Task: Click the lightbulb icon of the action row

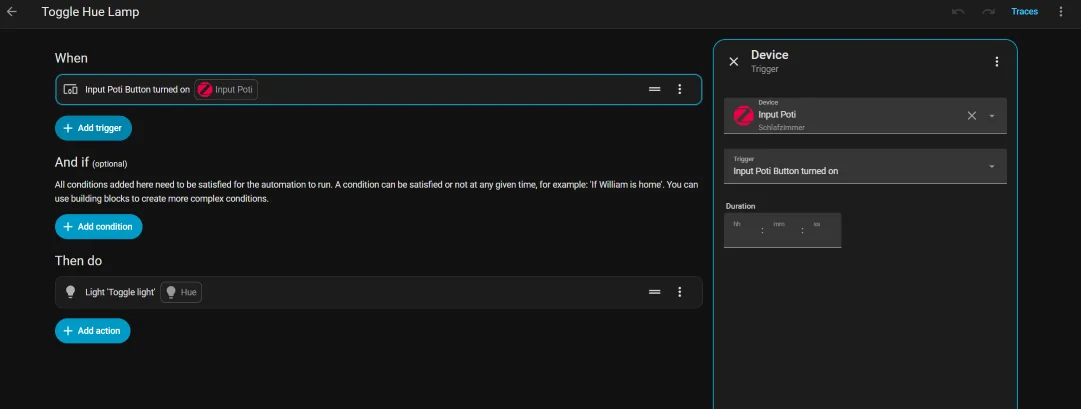Action: [x=70, y=292]
